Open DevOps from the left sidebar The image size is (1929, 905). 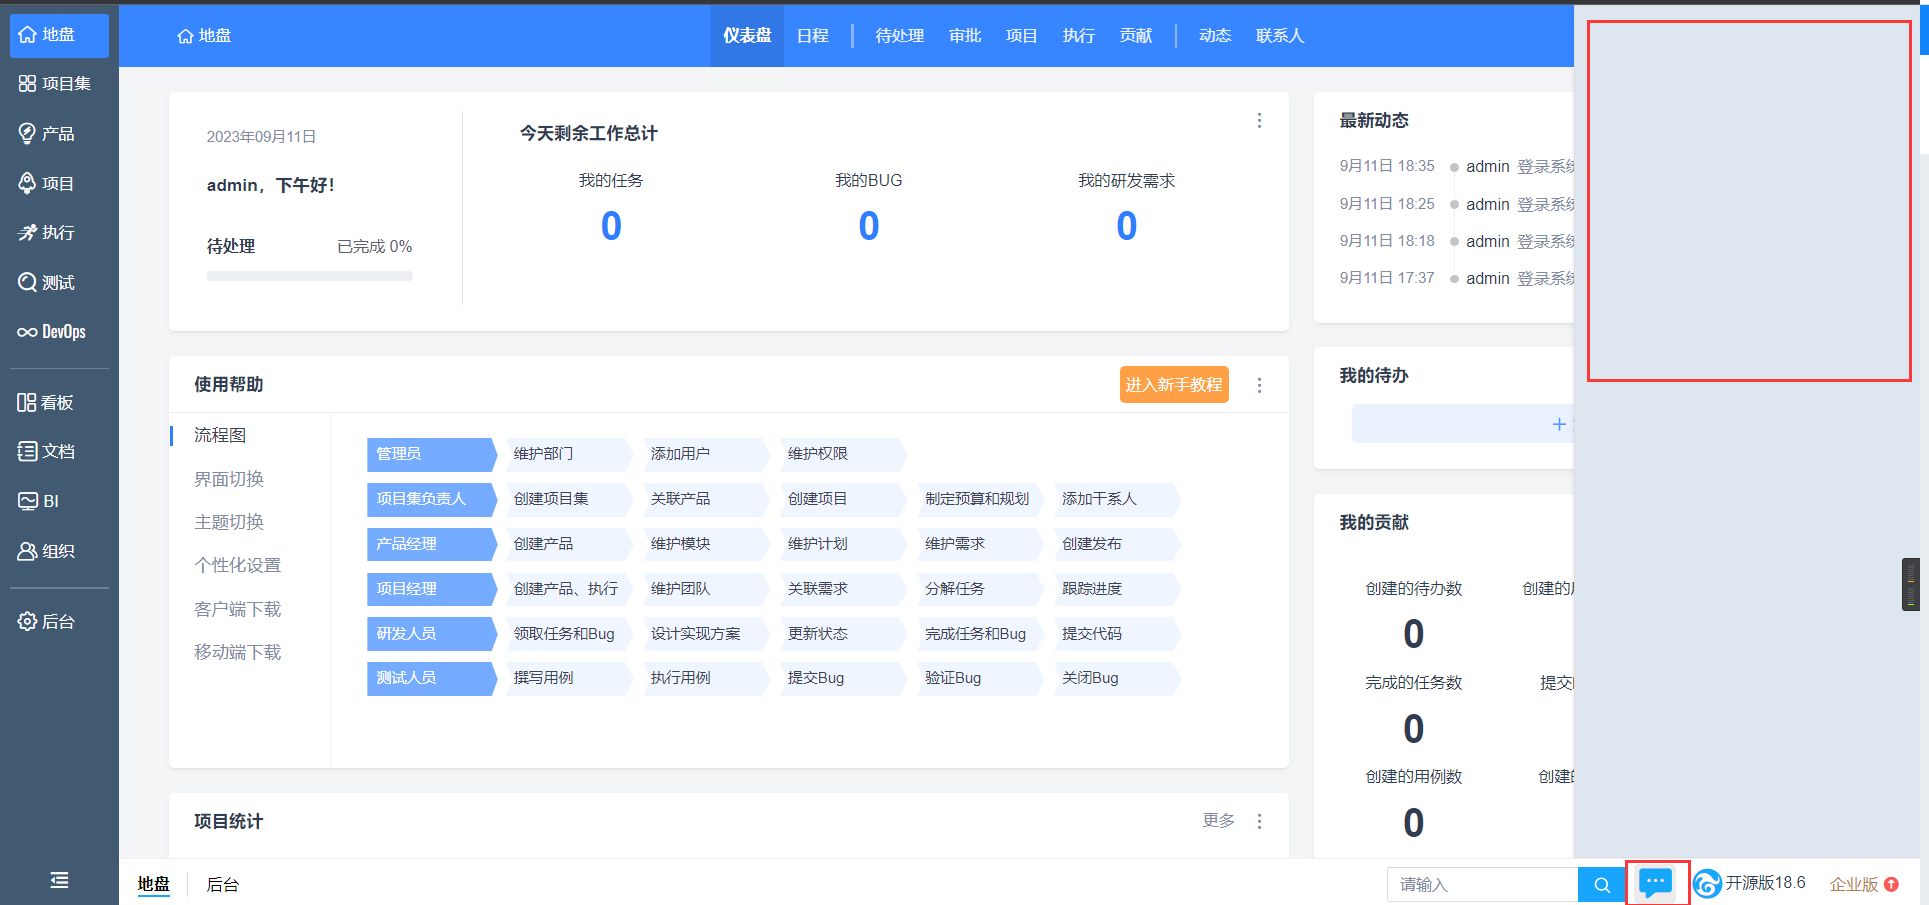pyautogui.click(x=52, y=332)
